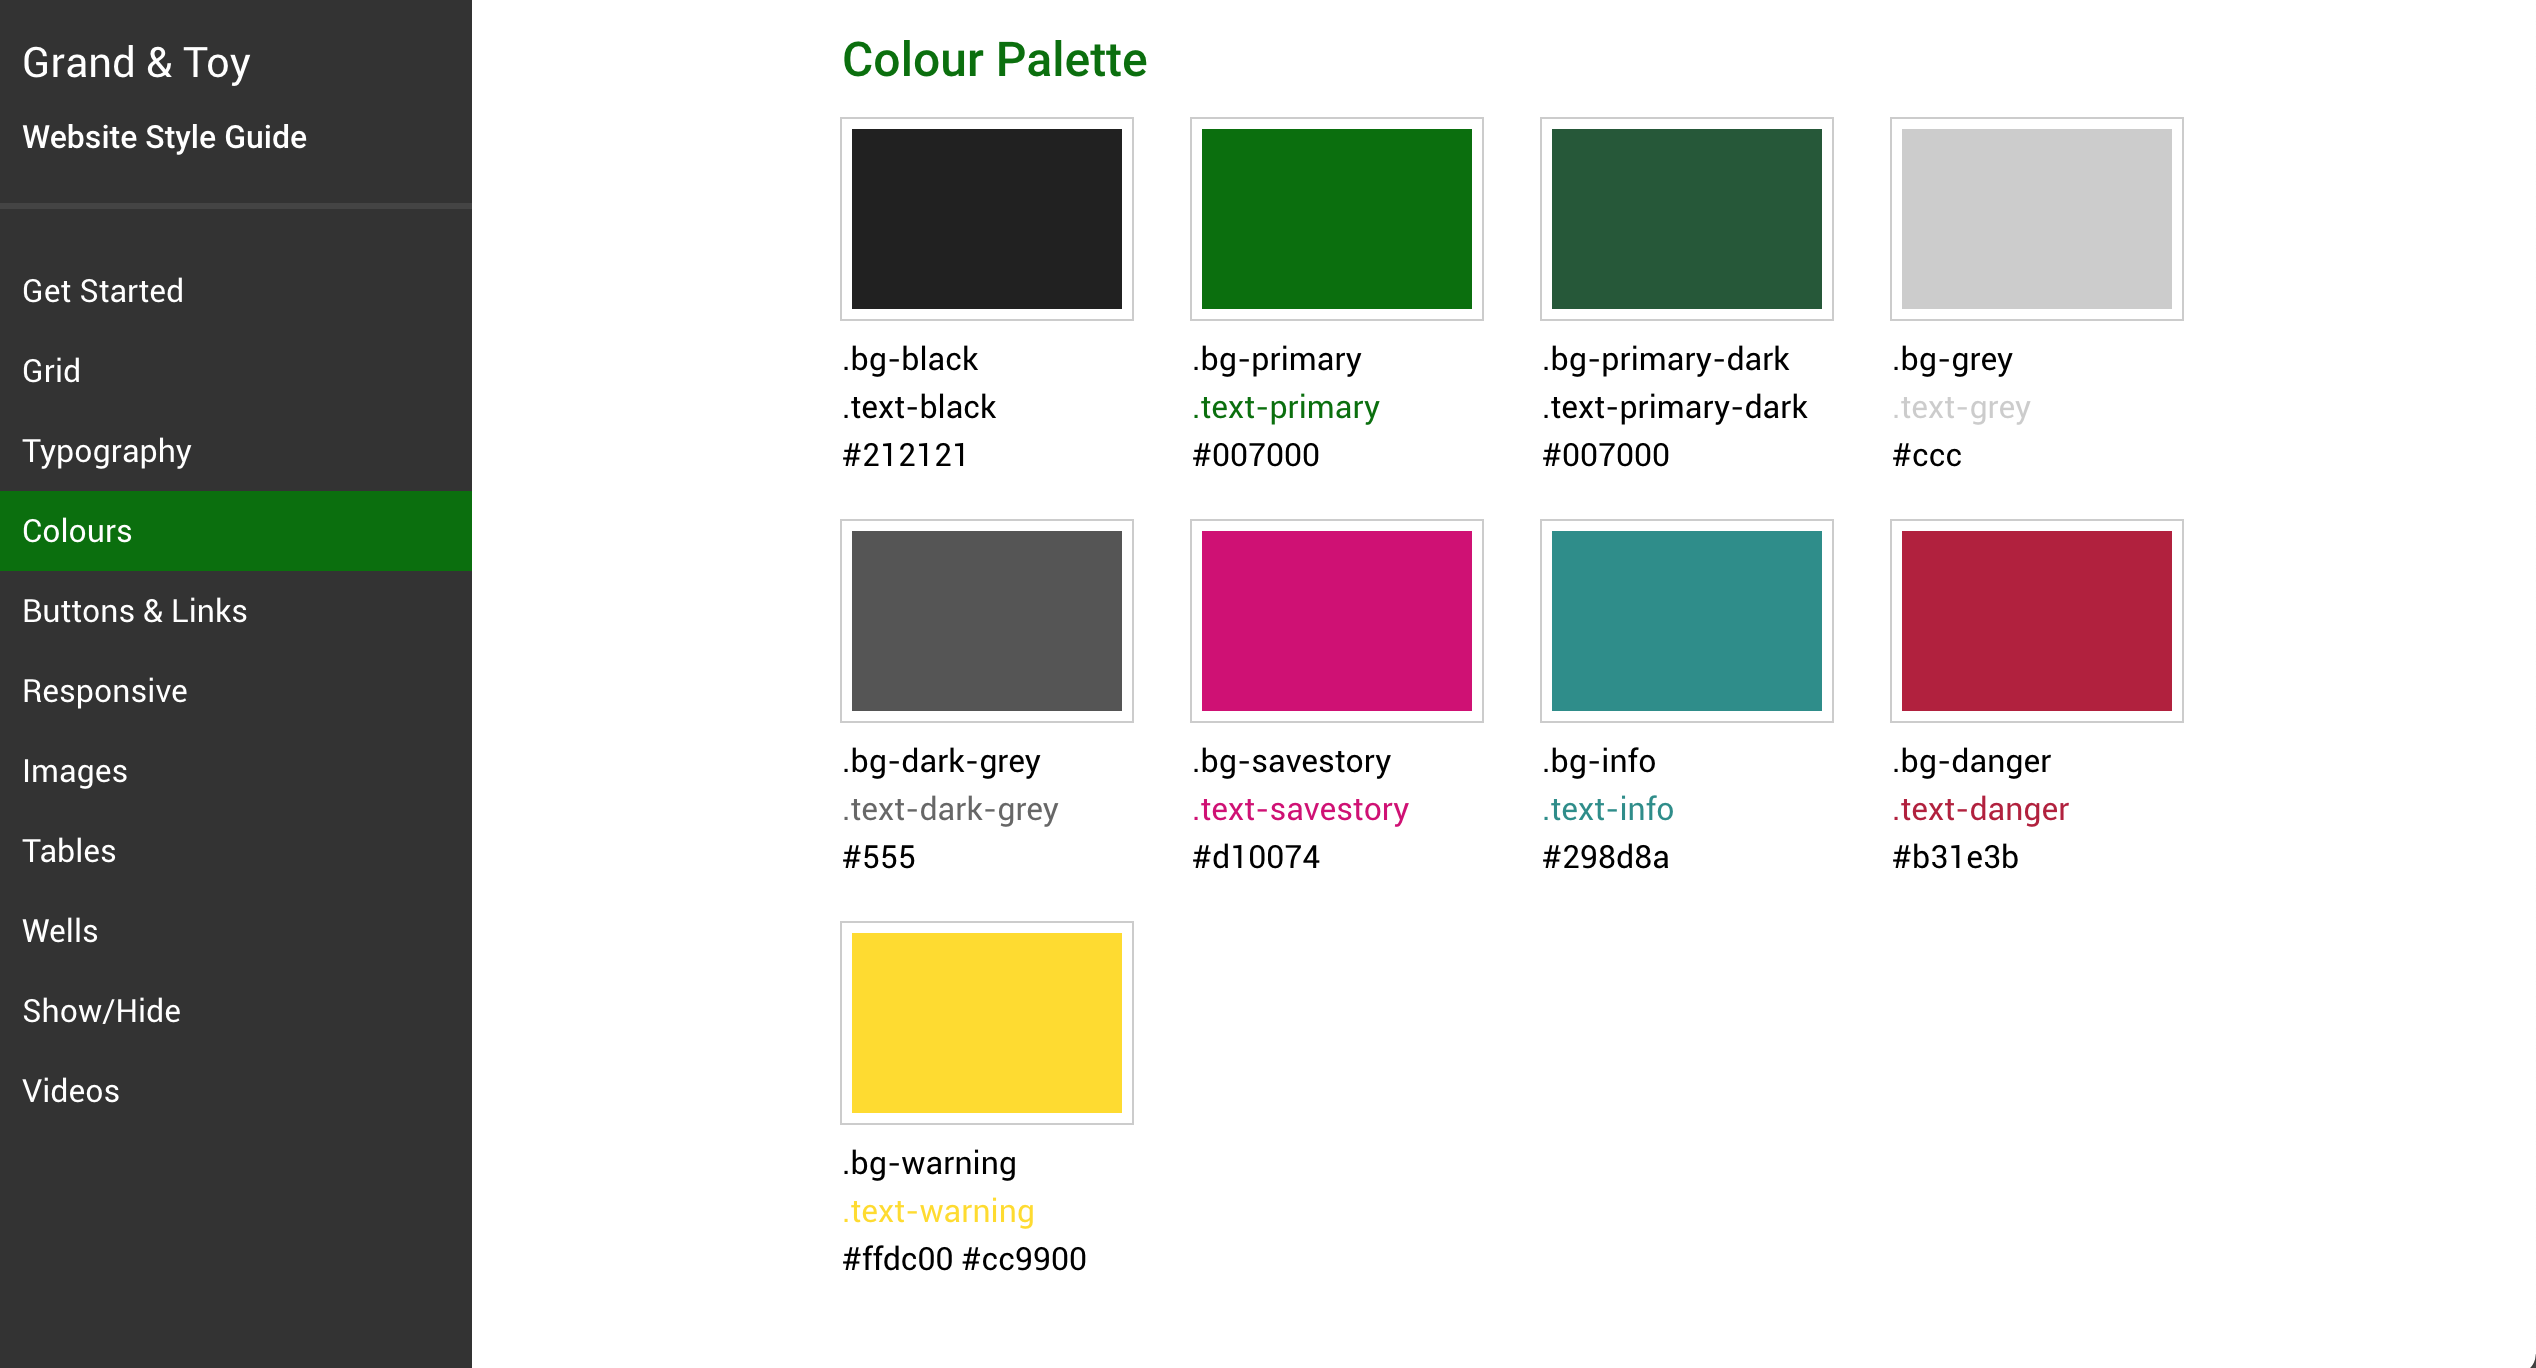
Task: Select the Show/Hide menu item
Action: click(102, 1011)
